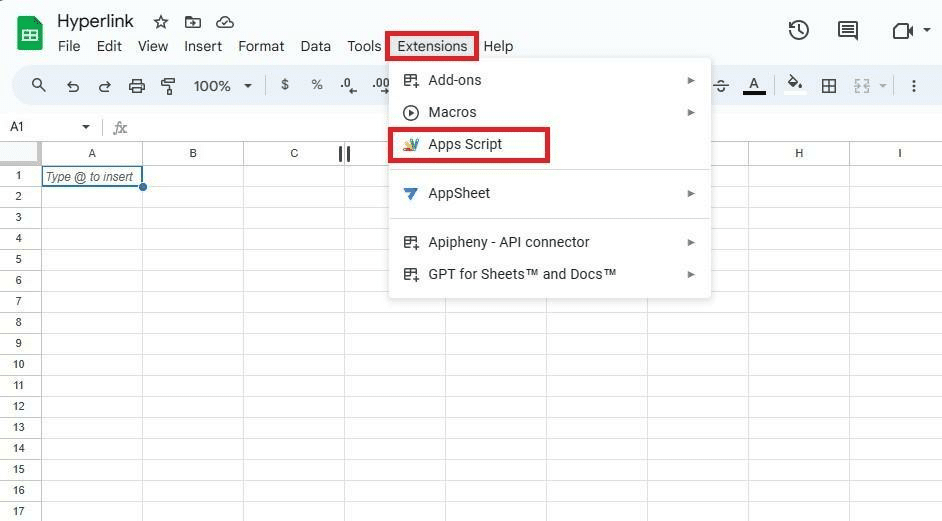Viewport: 942px width, 521px height.
Task: Open fill color picker
Action: coord(795,85)
